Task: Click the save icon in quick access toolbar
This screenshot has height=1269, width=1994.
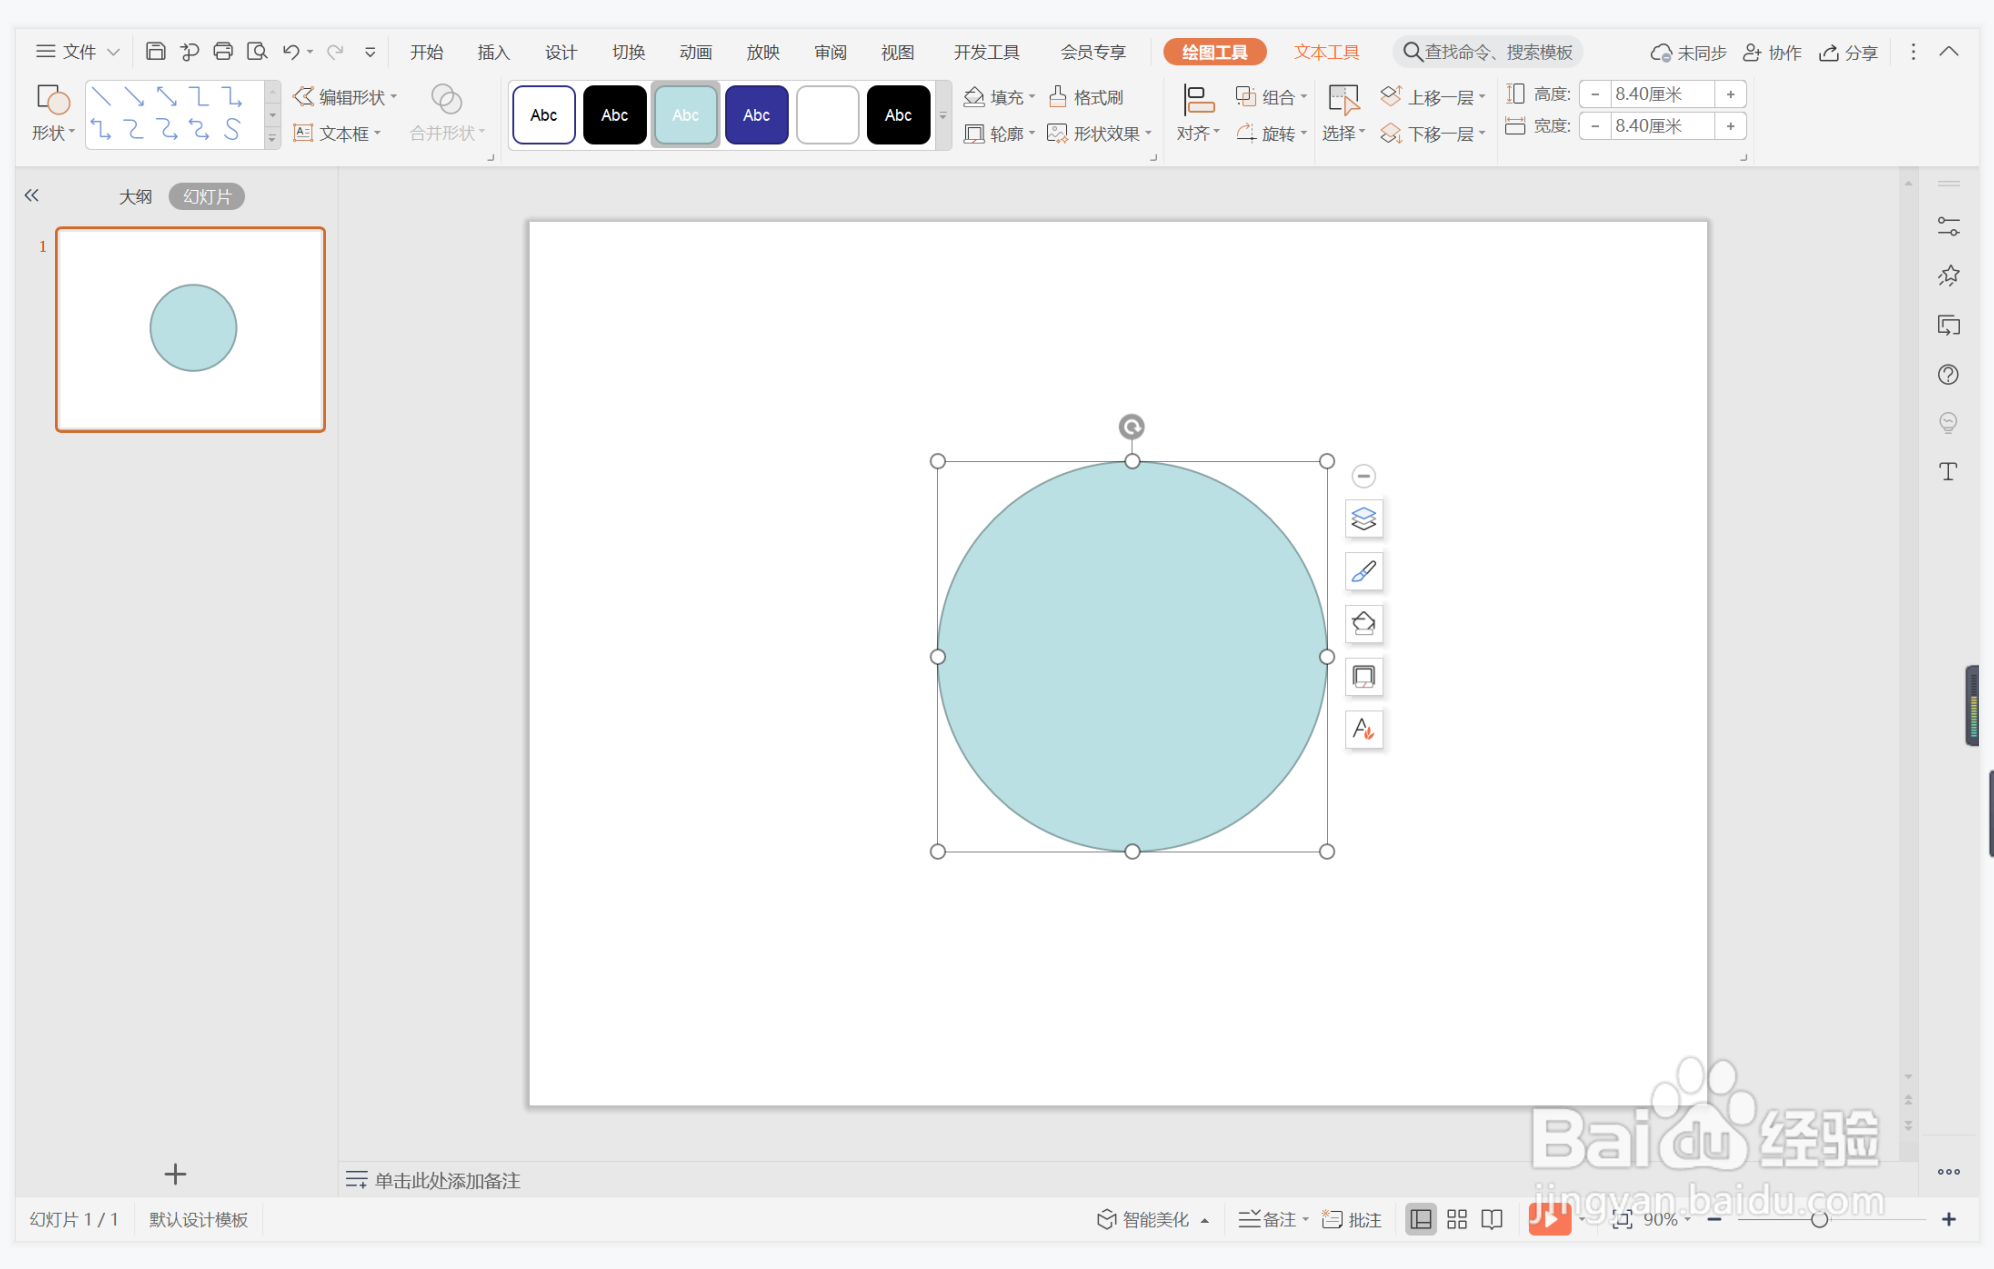Action: point(155,51)
